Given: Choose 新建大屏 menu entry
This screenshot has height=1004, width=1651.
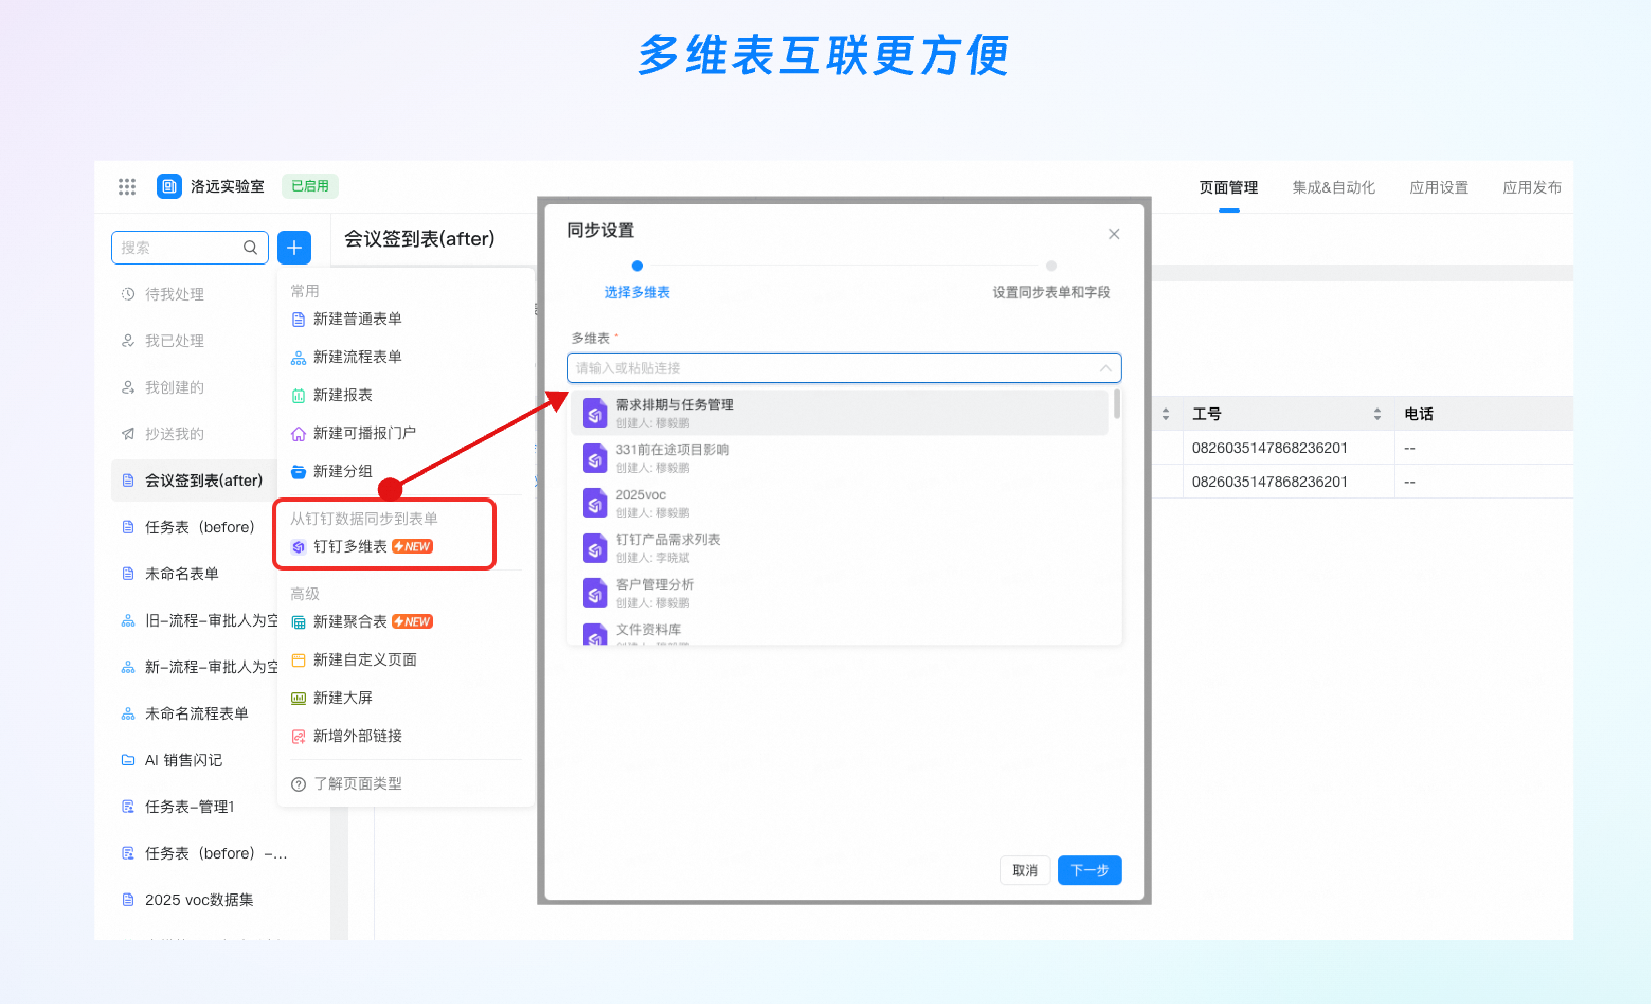Looking at the screenshot, I should click(x=342, y=698).
